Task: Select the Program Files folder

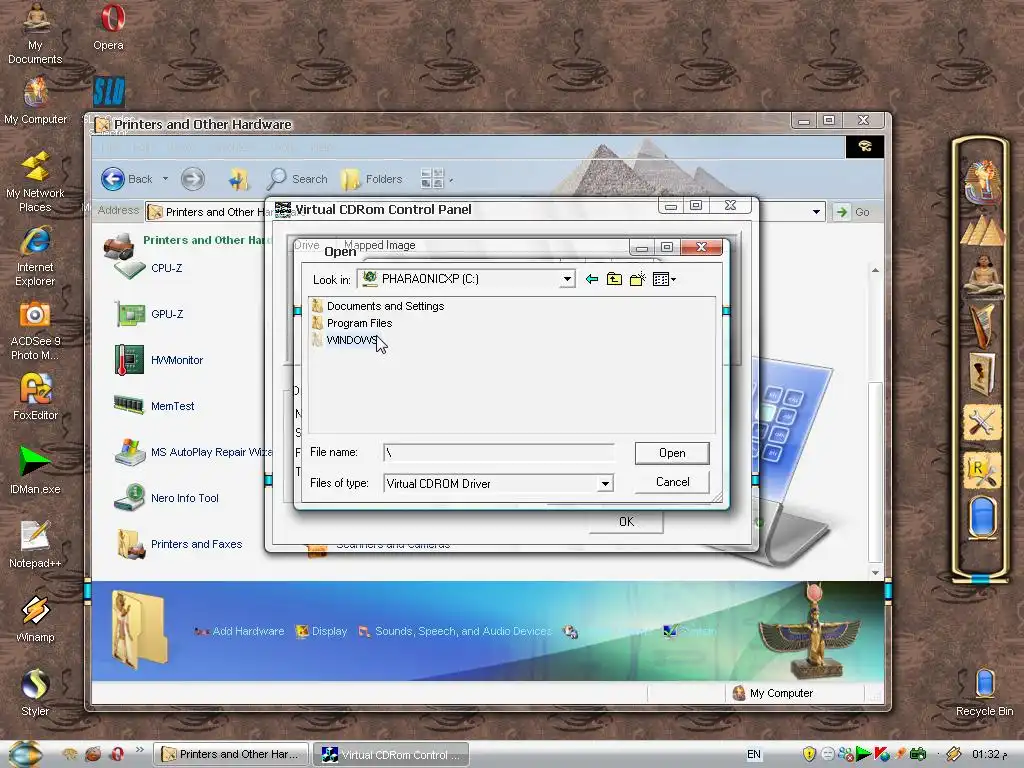Action: [352, 323]
